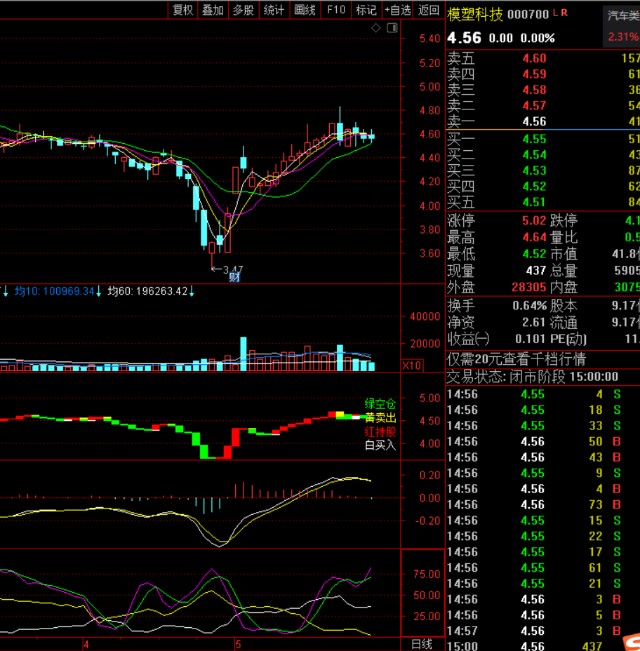The image size is (640, 651).
Task: Click the 模塑科技 stock name
Action: 474,13
